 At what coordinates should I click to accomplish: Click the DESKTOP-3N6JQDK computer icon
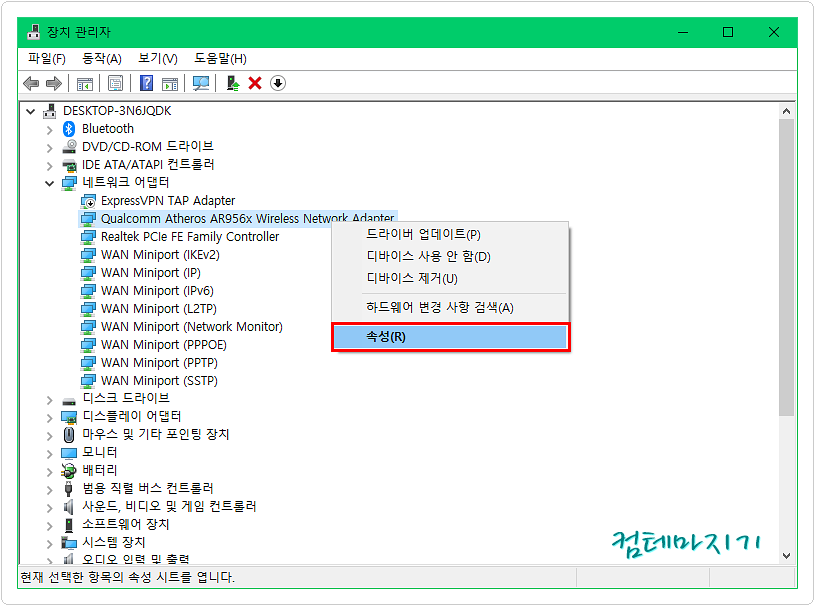[x=50, y=111]
